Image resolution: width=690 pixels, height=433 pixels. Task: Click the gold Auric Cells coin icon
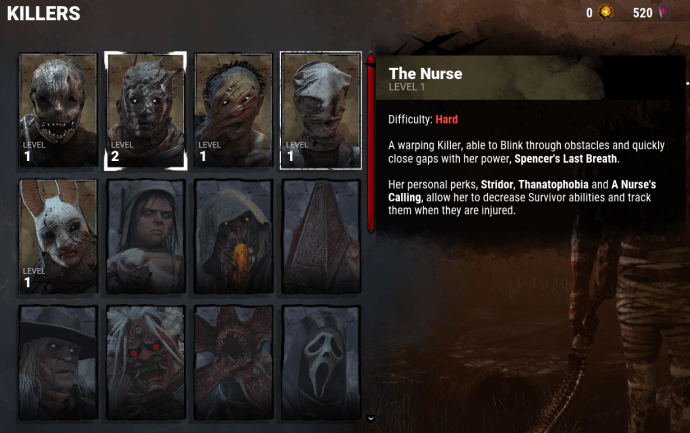(606, 12)
